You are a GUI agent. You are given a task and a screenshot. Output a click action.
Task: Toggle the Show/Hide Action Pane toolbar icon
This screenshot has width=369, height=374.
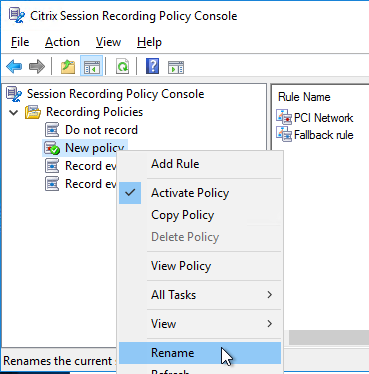tap(176, 67)
